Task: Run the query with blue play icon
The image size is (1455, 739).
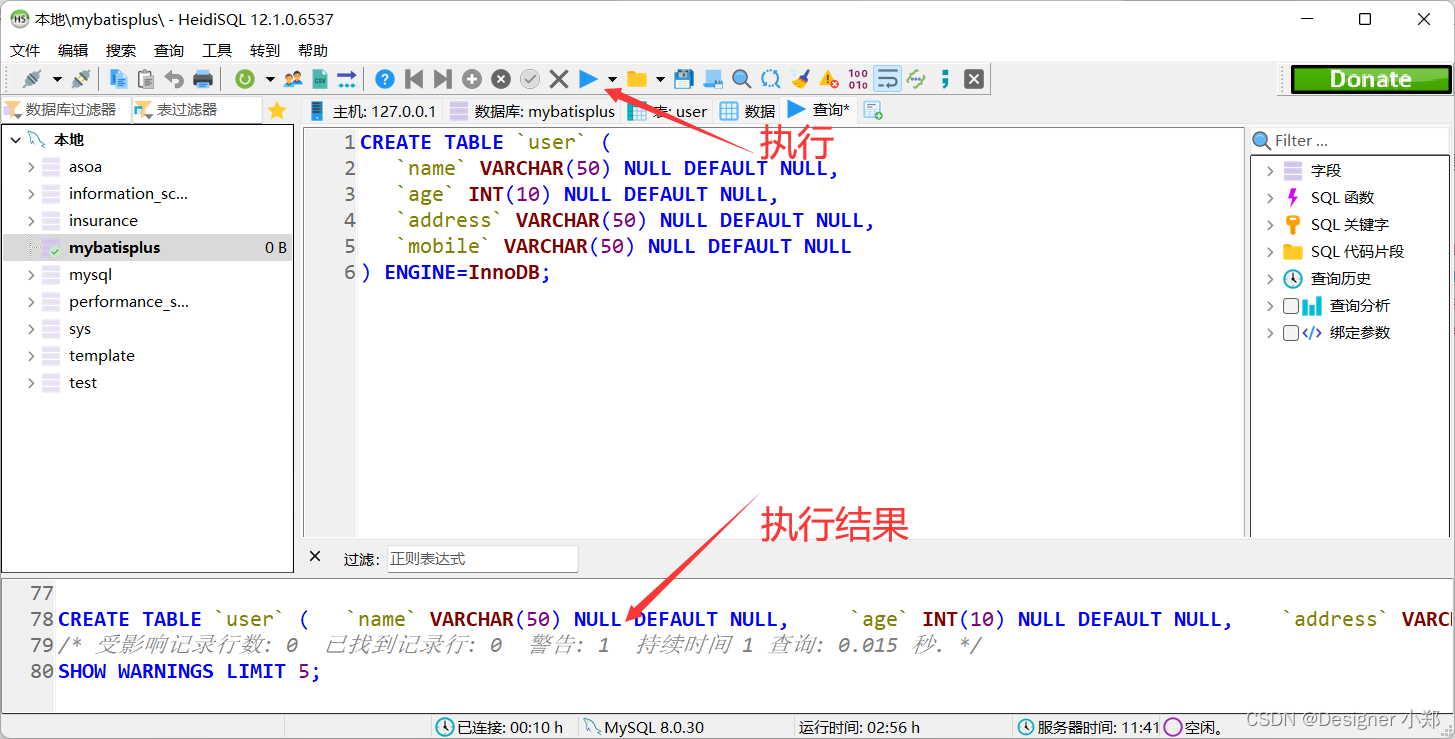Action: coord(588,79)
